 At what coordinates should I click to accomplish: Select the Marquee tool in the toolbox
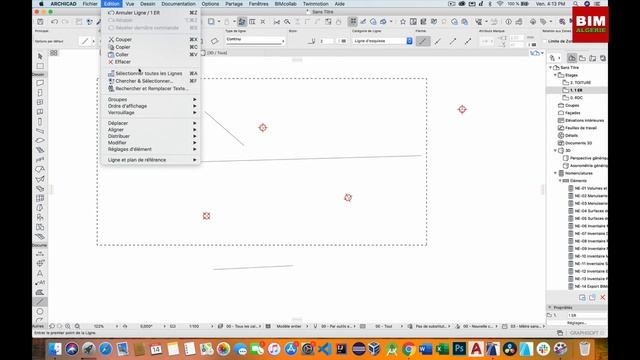click(40, 66)
